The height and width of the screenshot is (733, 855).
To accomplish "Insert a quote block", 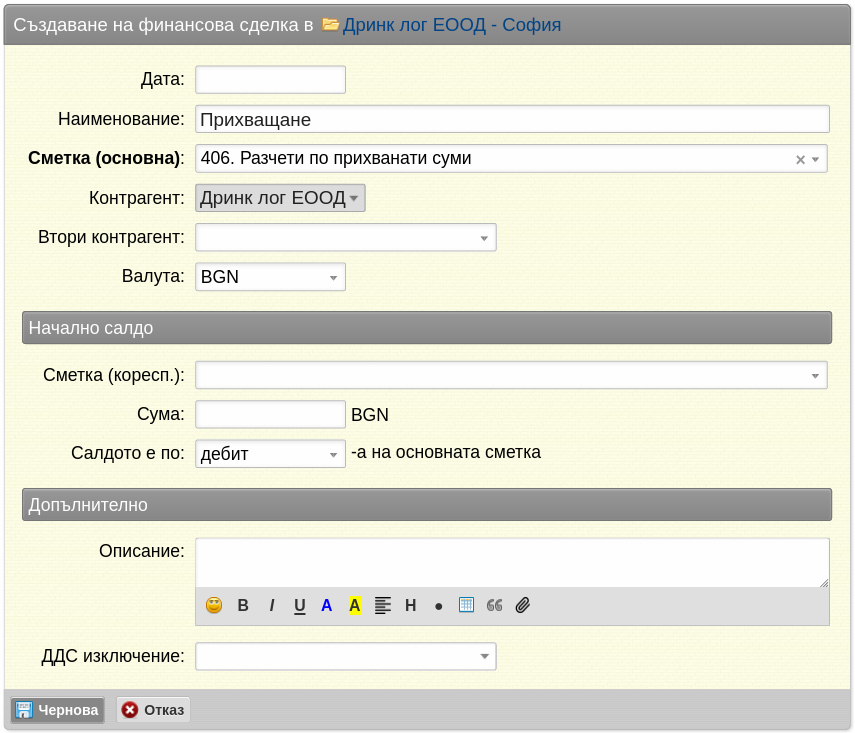I will (x=494, y=605).
